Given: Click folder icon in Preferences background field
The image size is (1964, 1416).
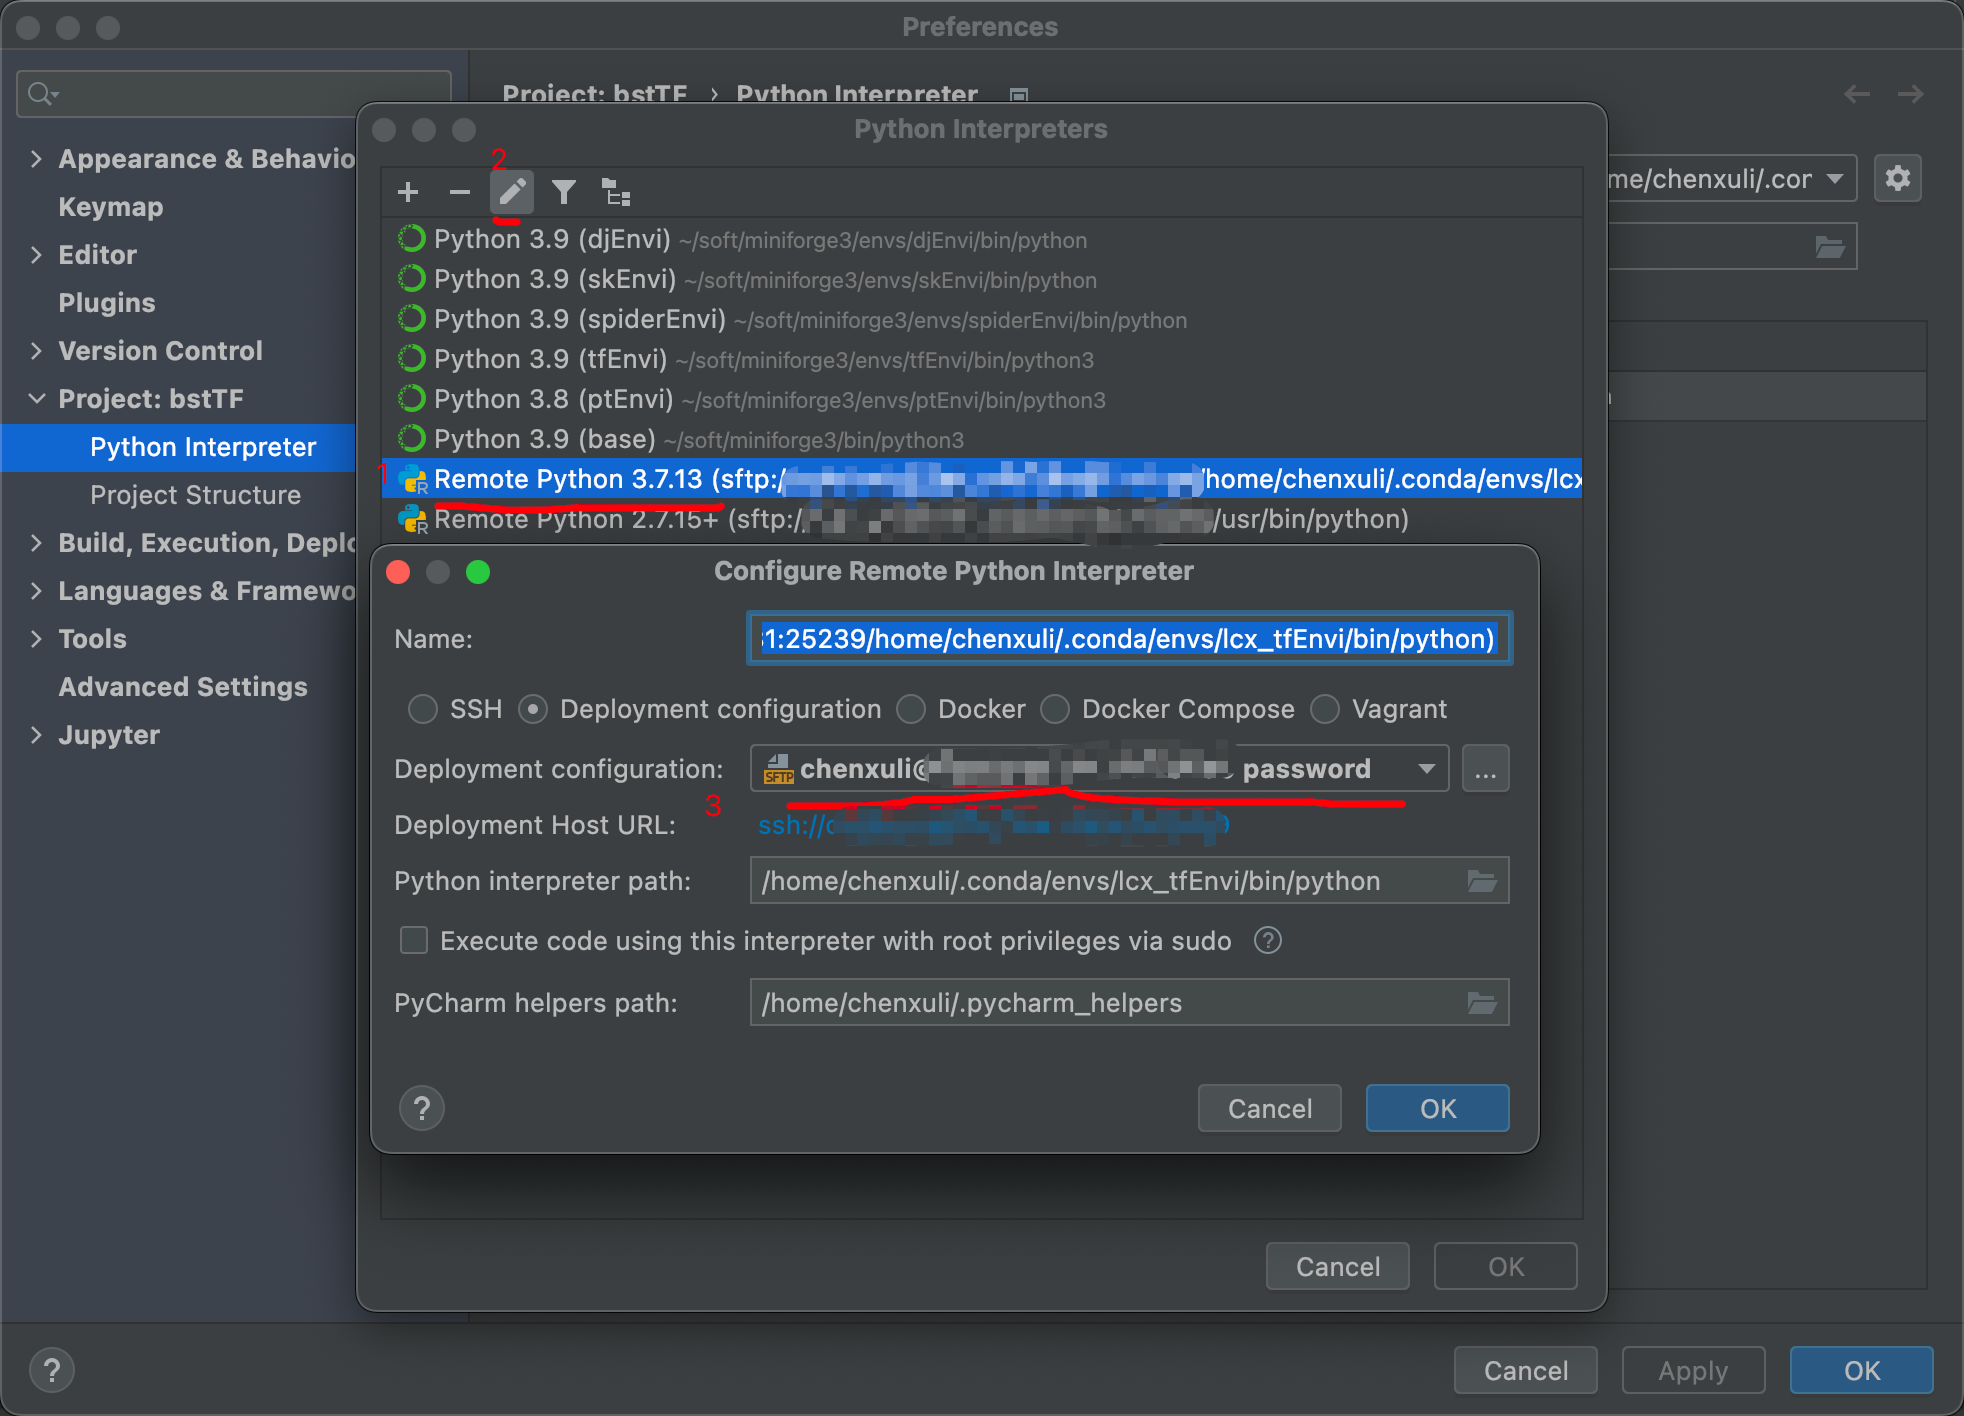Looking at the screenshot, I should click(1830, 247).
